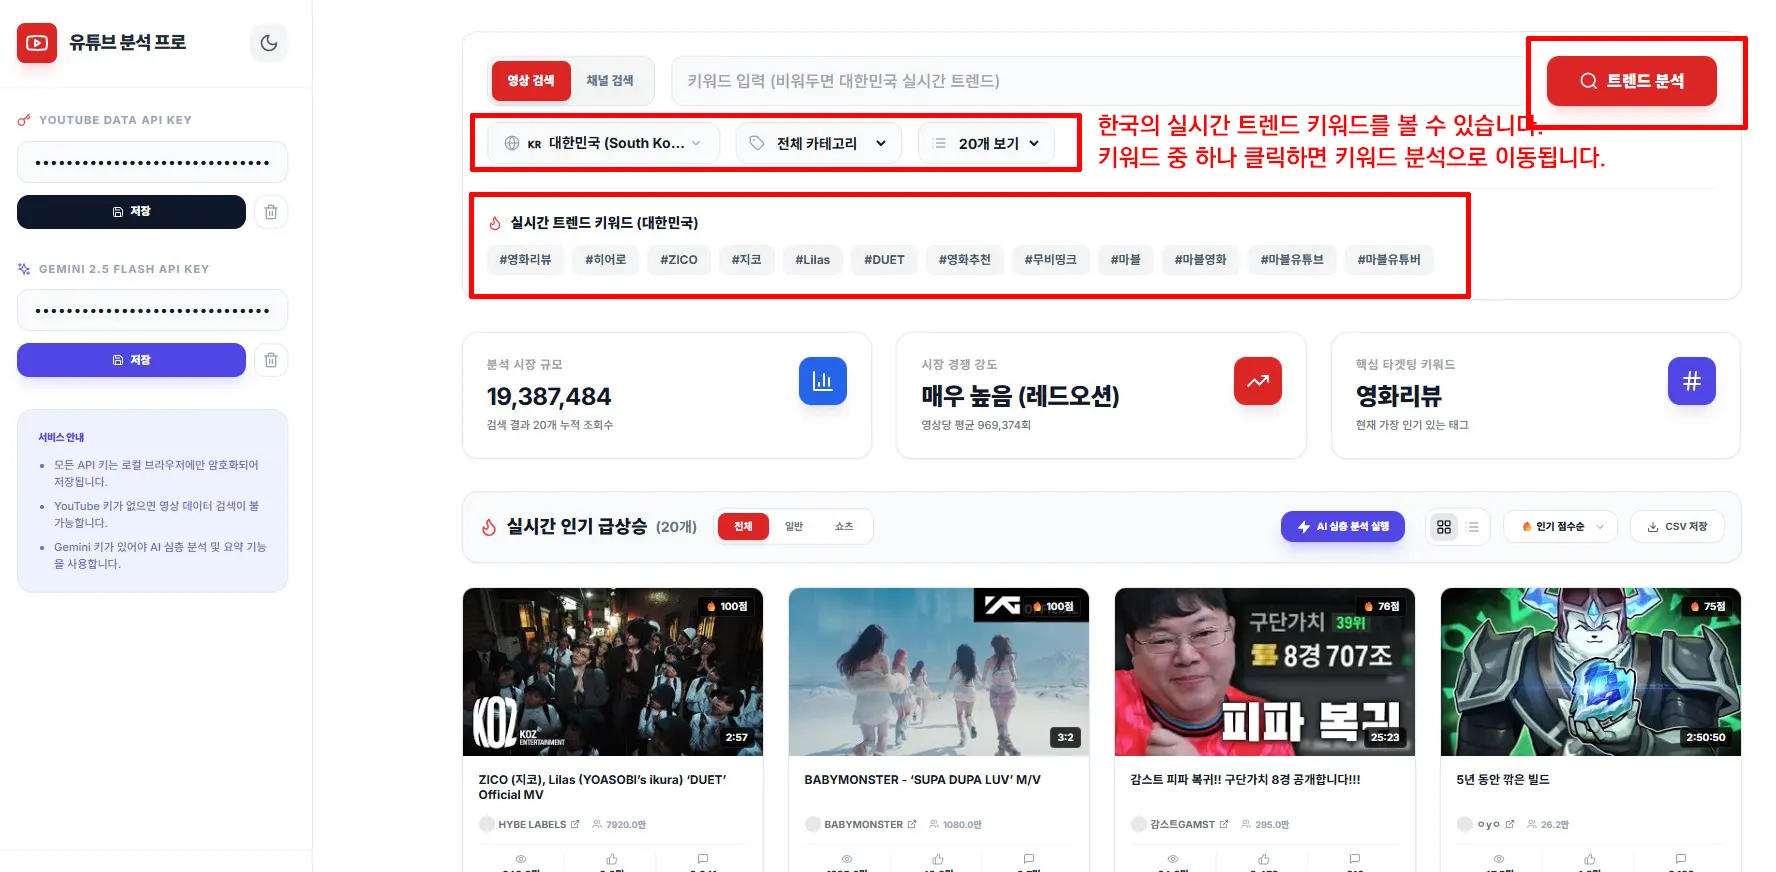Start AI 심층 분석 실행 button
This screenshot has width=1776, height=872.
1343,527
